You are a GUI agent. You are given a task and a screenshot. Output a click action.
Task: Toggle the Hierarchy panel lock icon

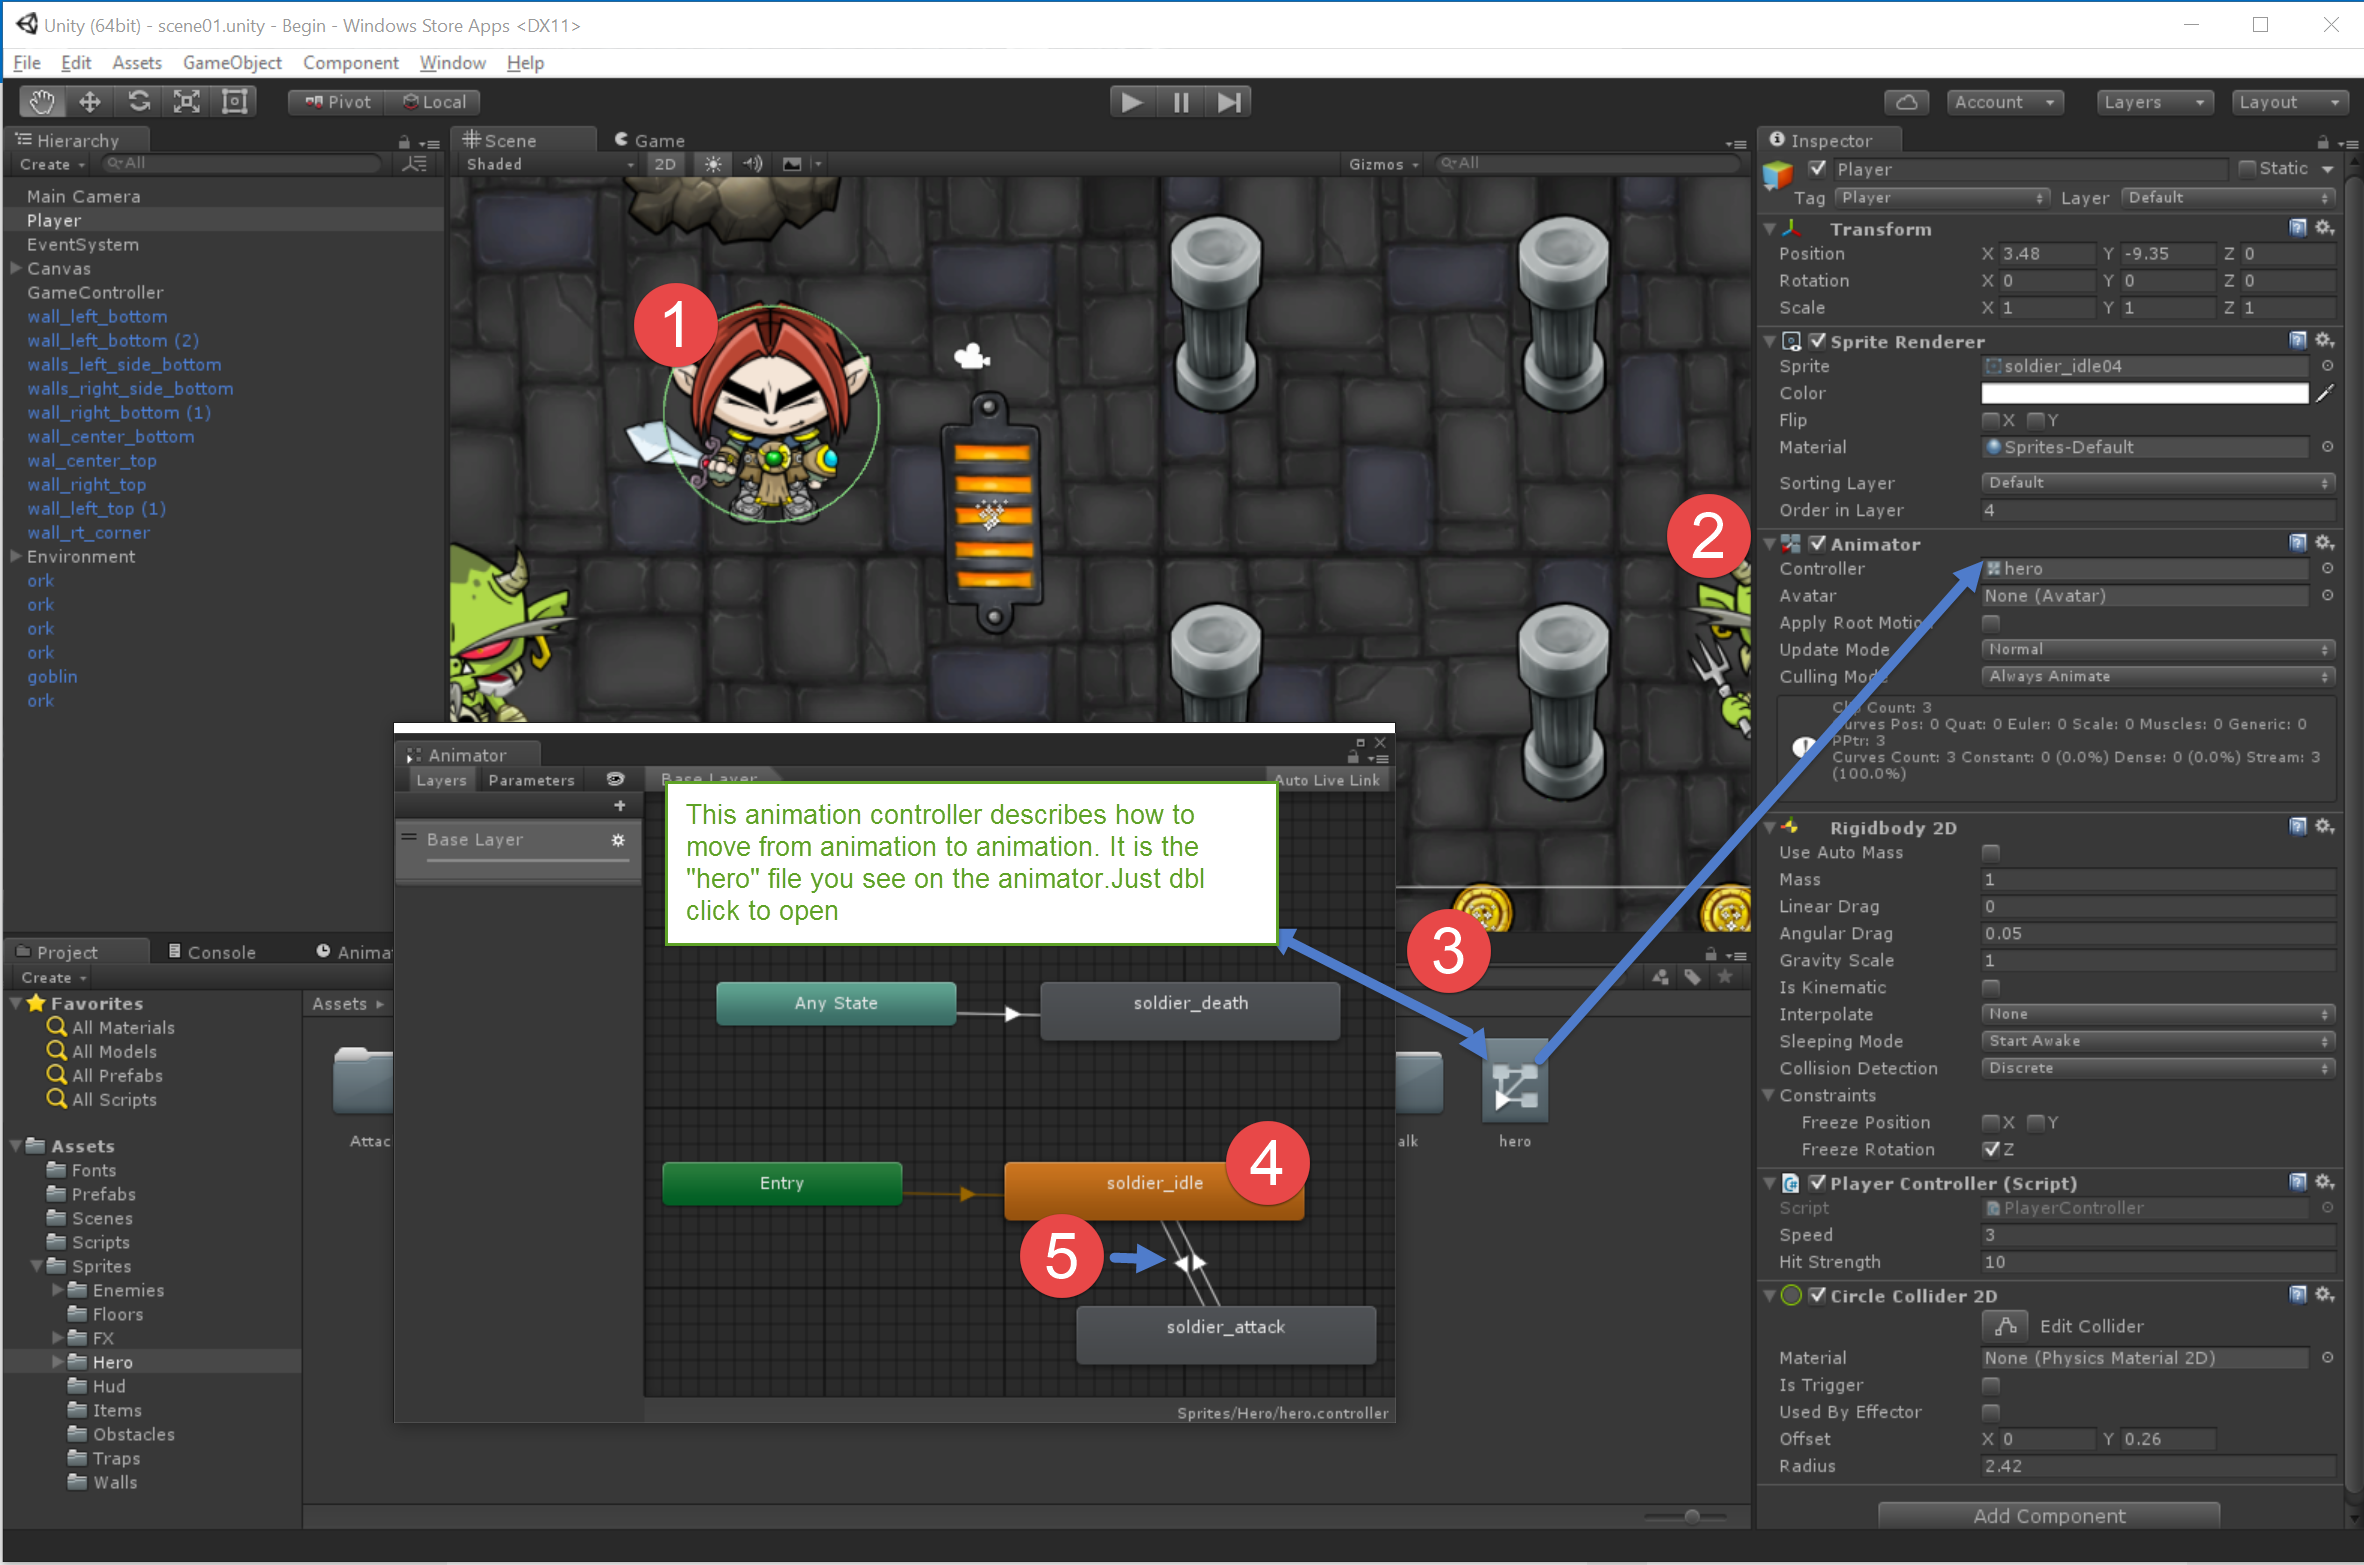pos(404,142)
